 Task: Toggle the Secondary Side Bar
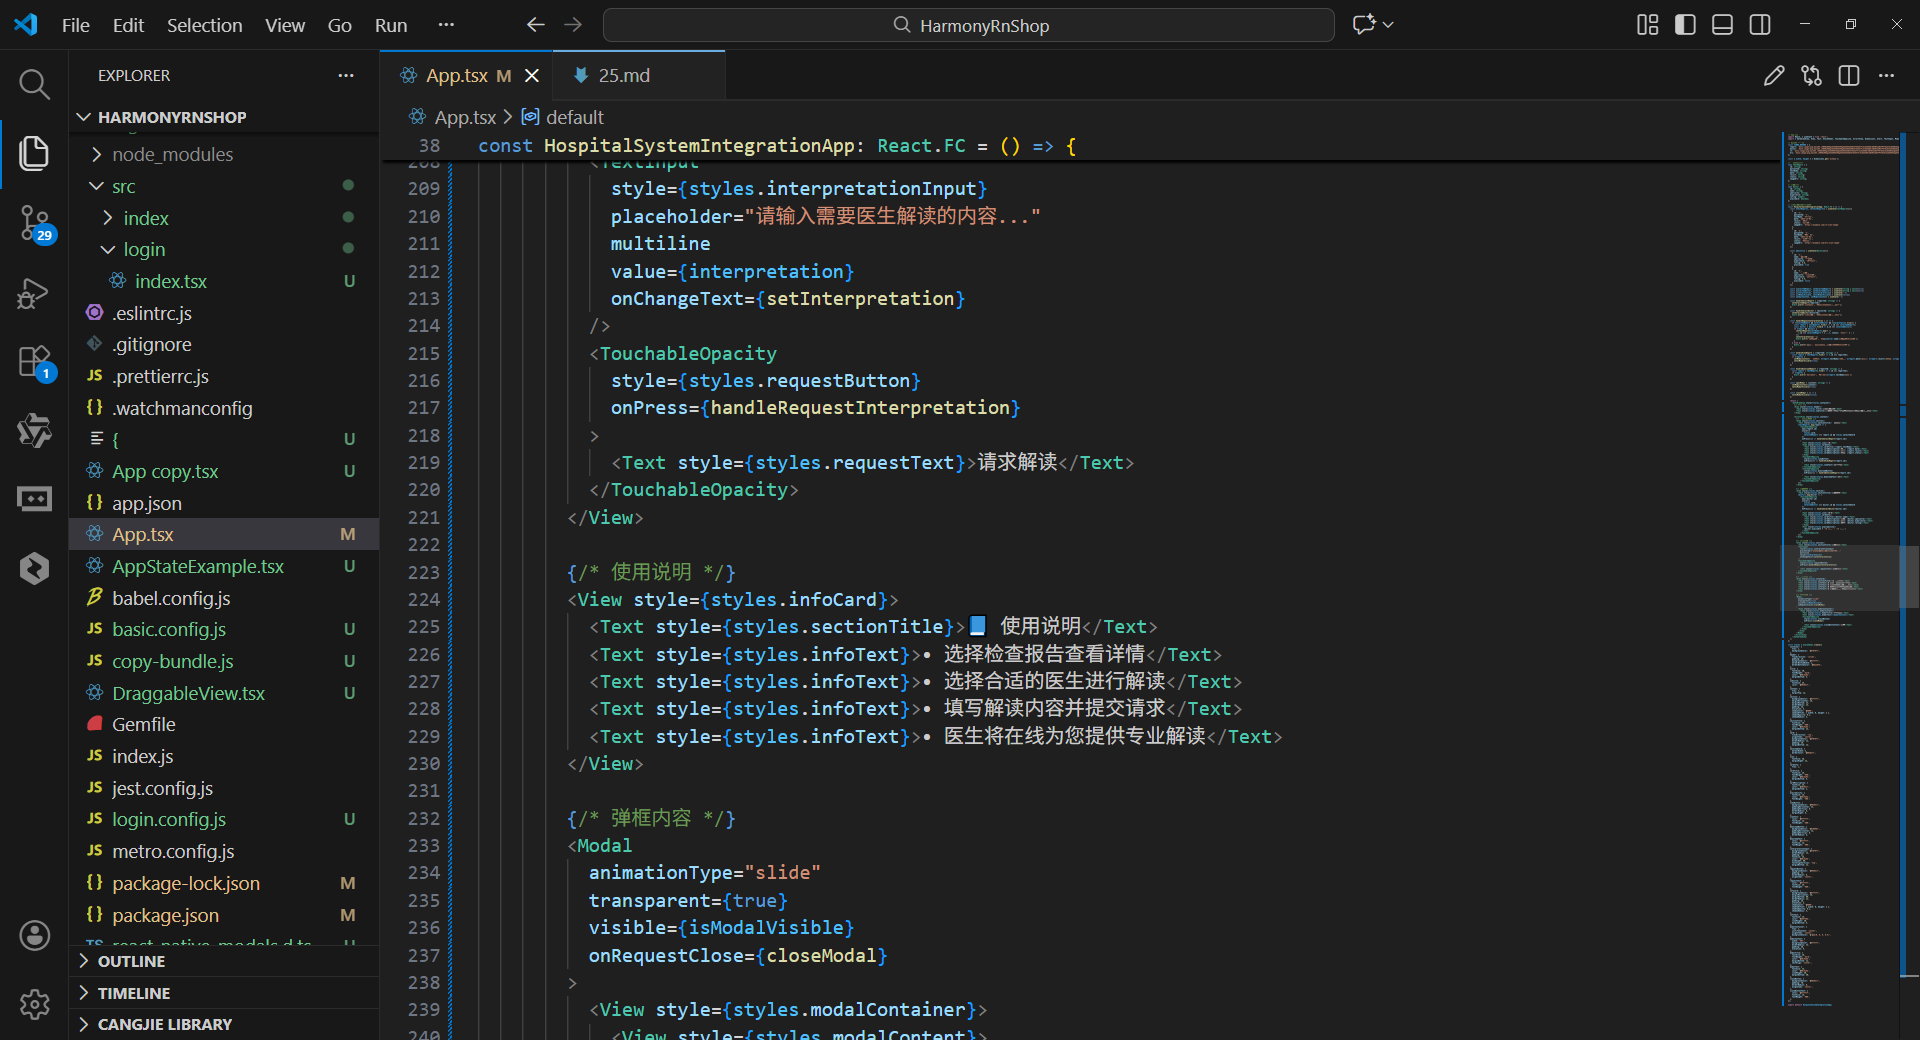[x=1760, y=25]
